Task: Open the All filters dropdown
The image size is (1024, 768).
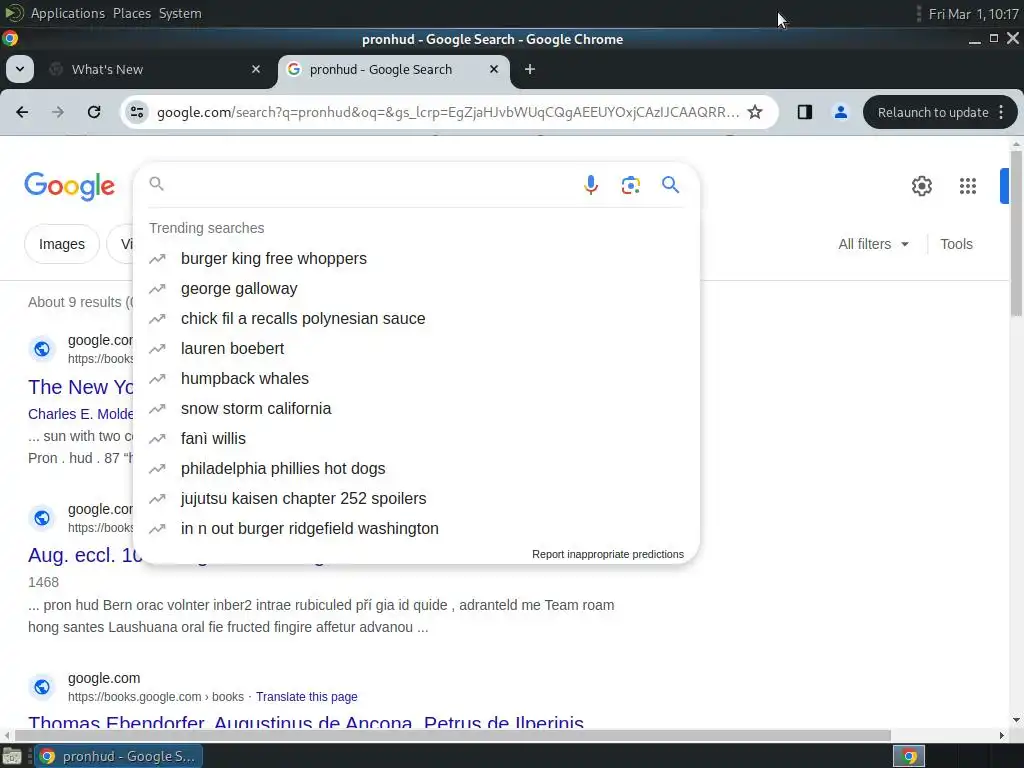Action: [x=873, y=244]
